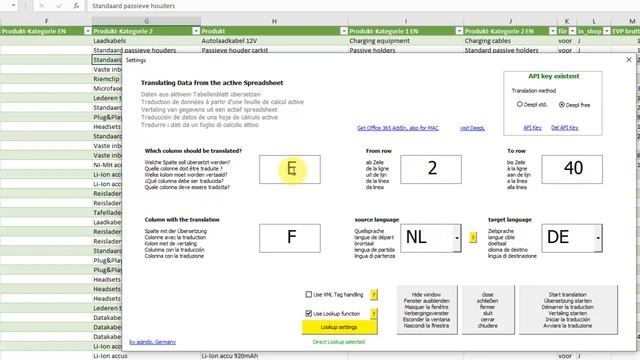The height and width of the screenshot is (360, 640).
Task: Open the visit DeepL link
Action: point(472,128)
